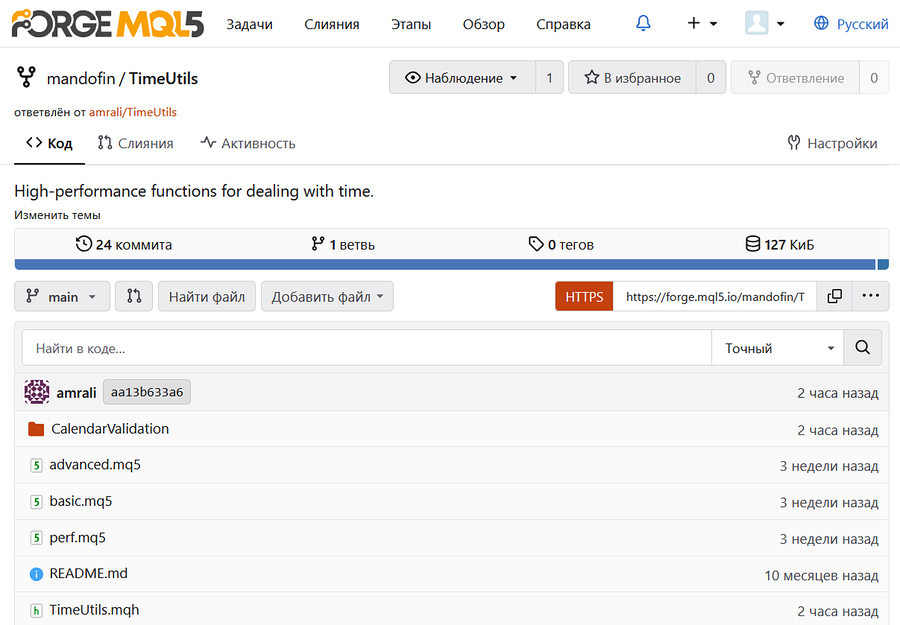
Task: Open advanced.mq5 file
Action: (95, 465)
